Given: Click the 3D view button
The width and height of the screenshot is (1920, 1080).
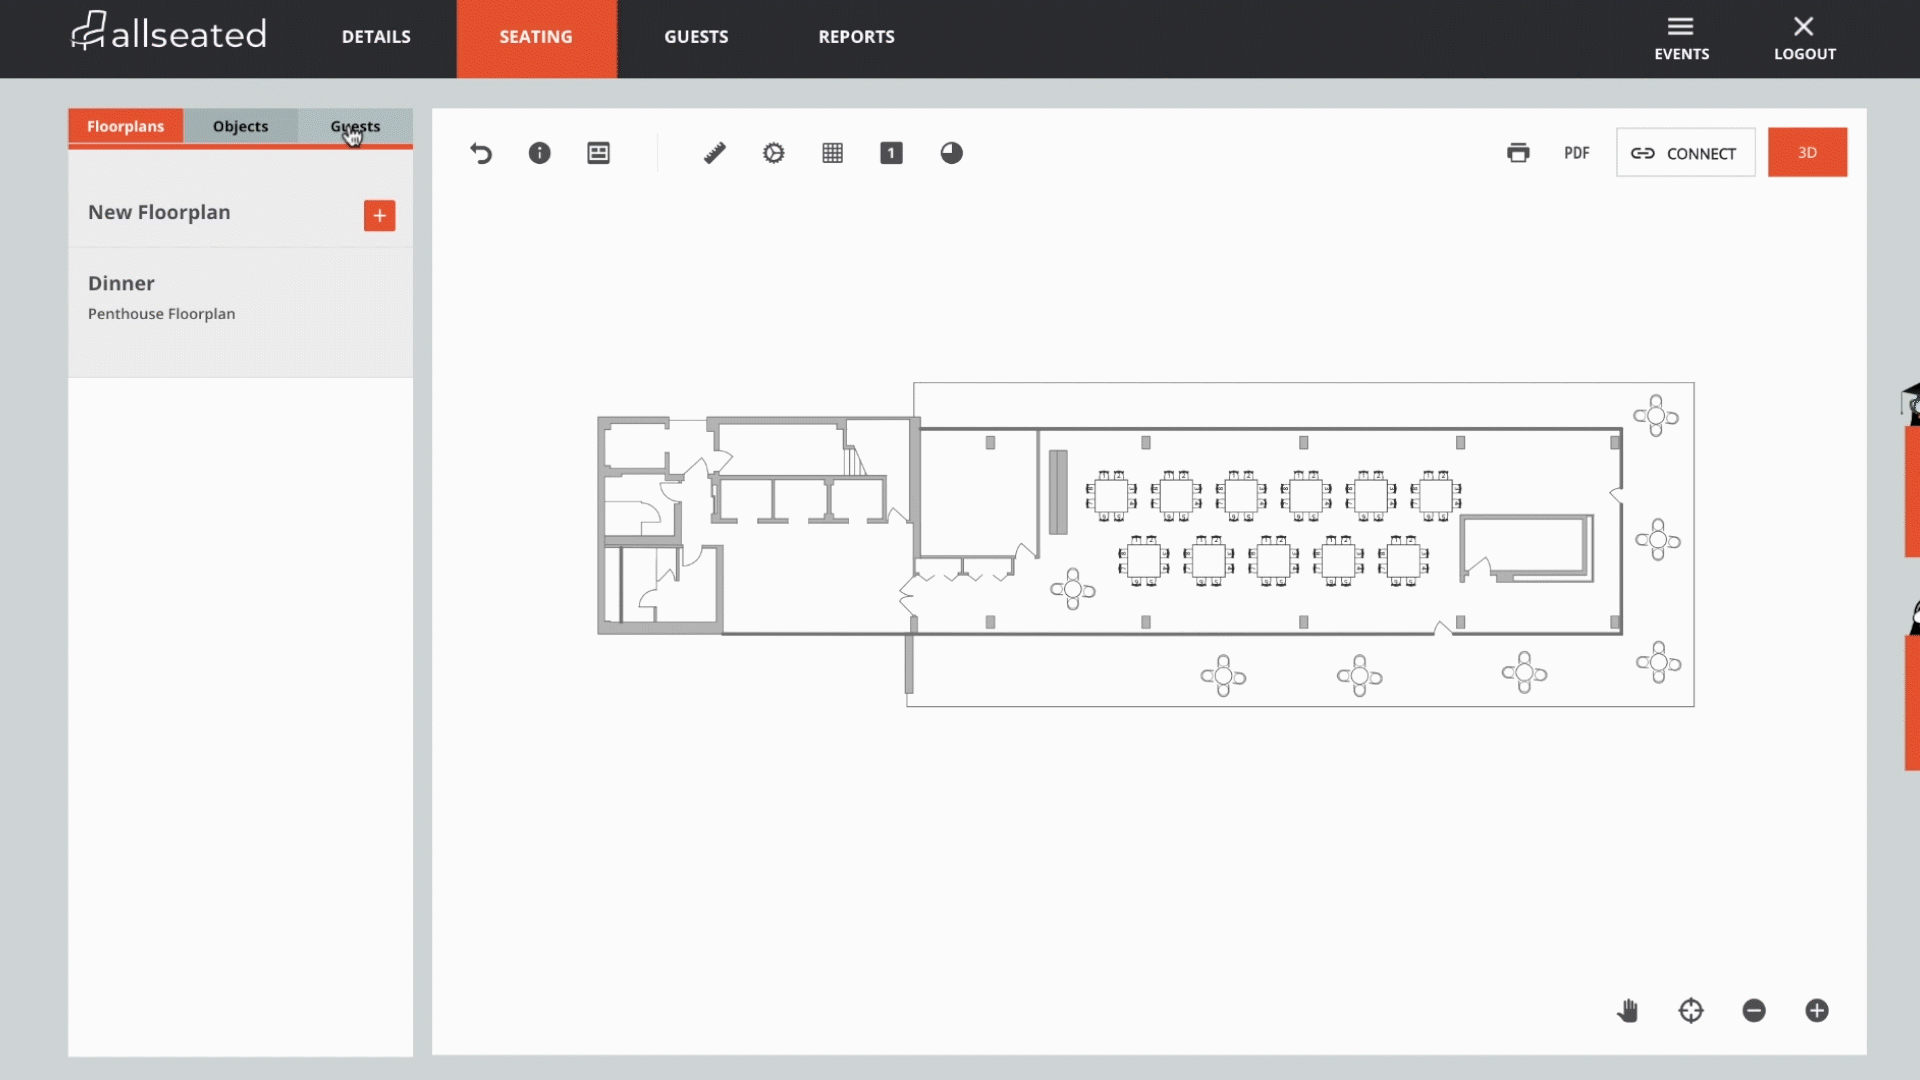Looking at the screenshot, I should 1807,152.
